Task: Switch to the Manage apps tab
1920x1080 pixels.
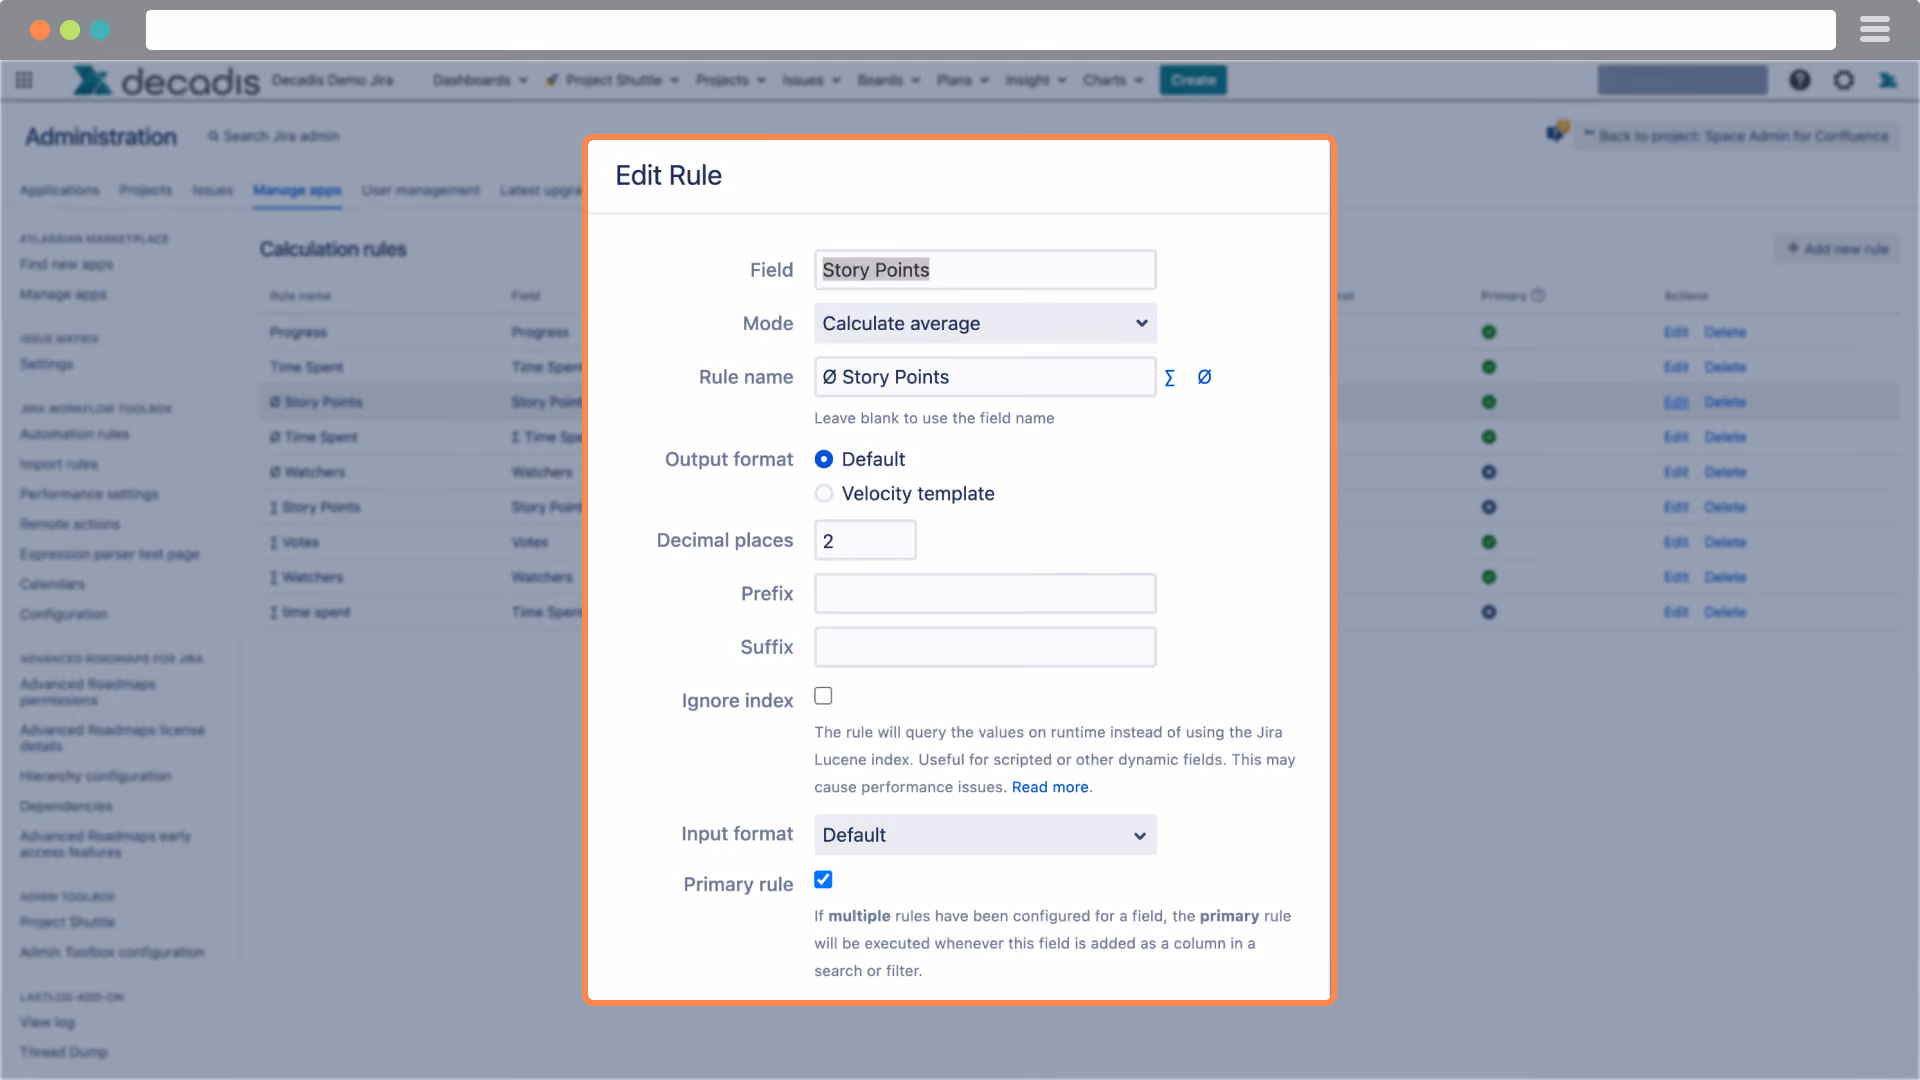Action: (x=297, y=190)
